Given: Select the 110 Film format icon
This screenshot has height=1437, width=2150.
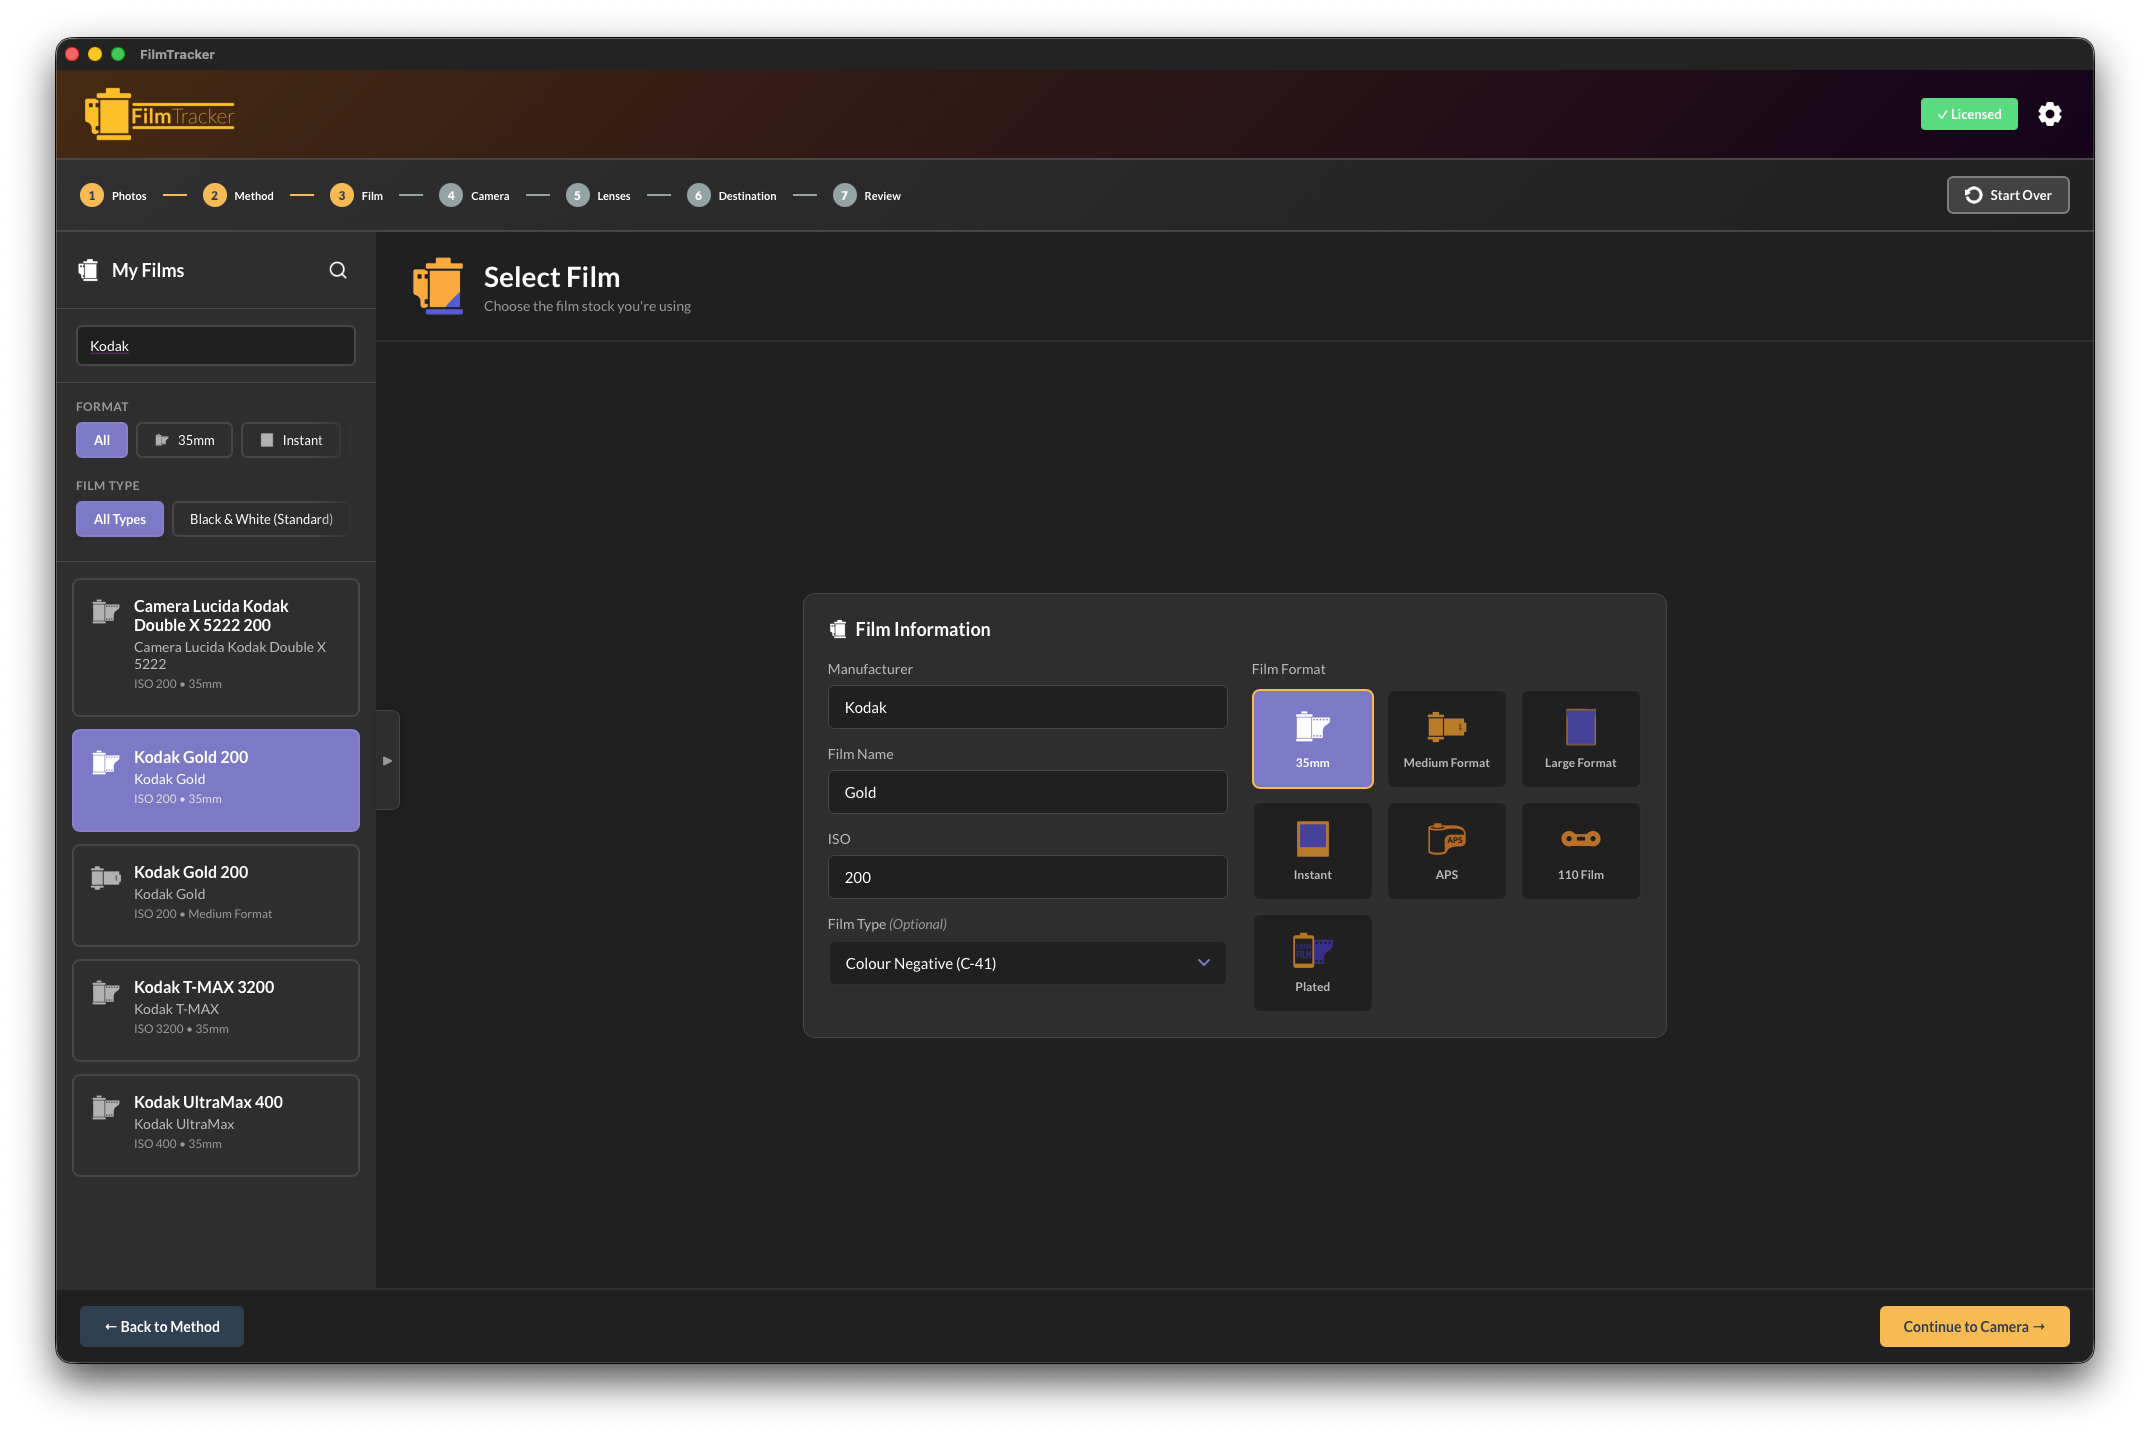Looking at the screenshot, I should click(x=1580, y=850).
